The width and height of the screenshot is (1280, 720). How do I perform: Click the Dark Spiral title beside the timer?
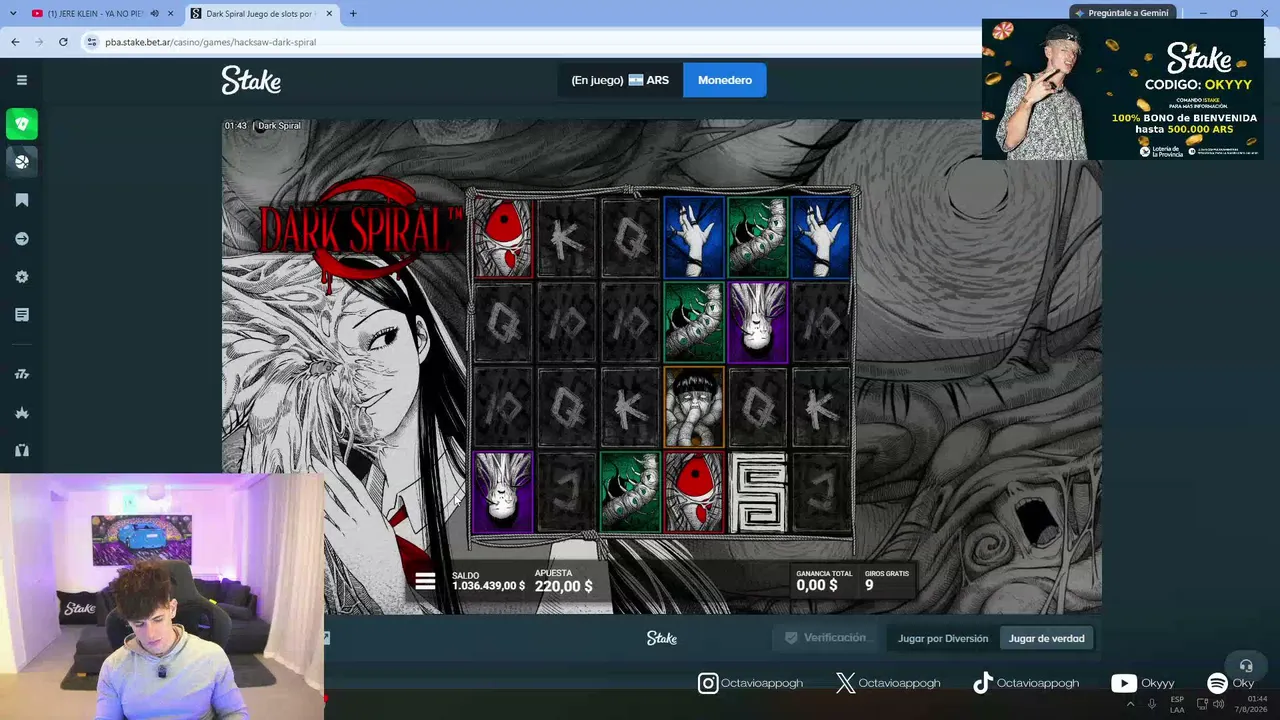(x=279, y=126)
